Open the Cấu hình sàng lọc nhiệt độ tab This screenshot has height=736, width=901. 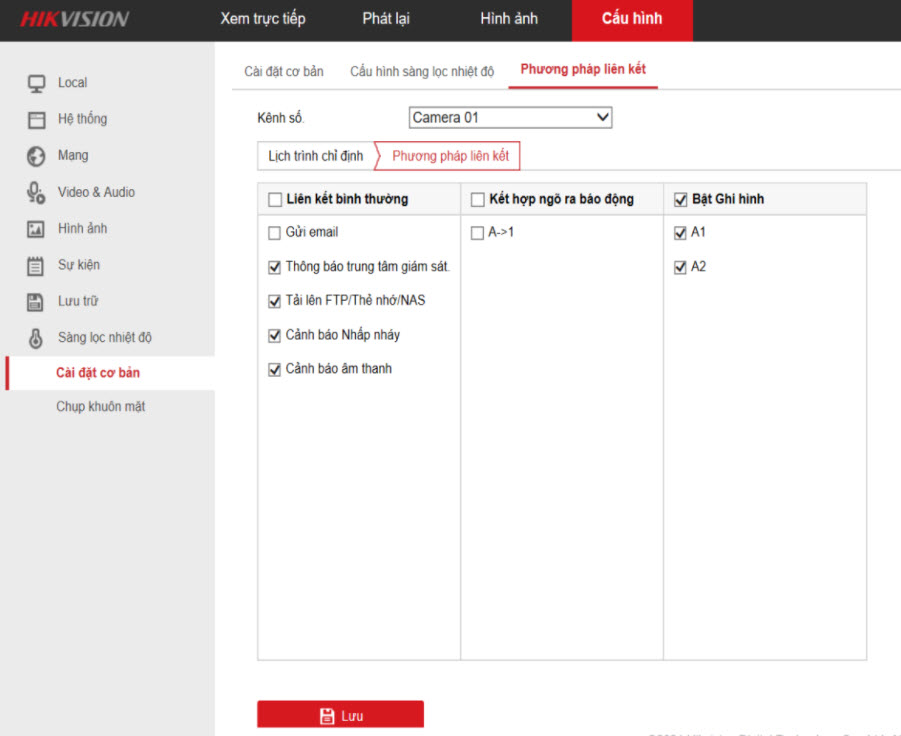coord(422,71)
